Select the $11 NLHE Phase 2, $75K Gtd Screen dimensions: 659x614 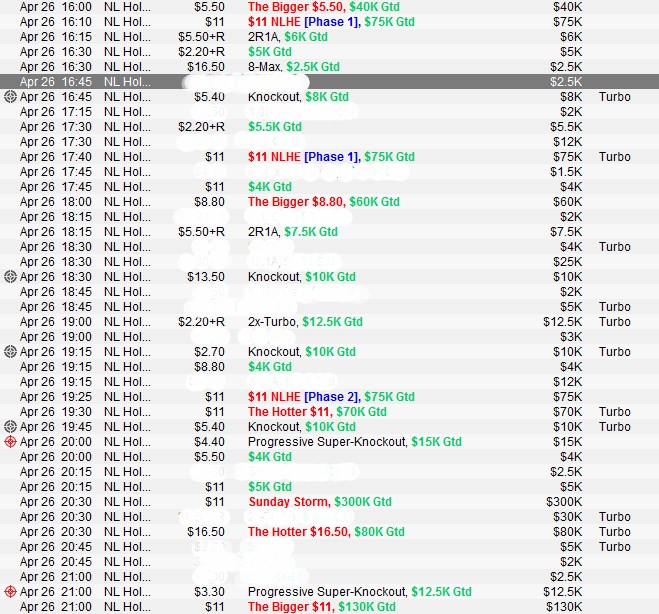click(x=331, y=397)
